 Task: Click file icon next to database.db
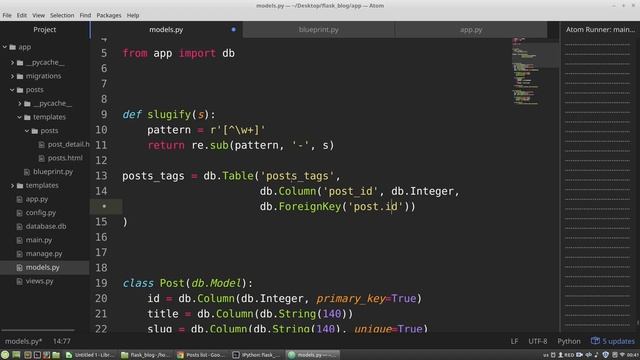[19, 226]
